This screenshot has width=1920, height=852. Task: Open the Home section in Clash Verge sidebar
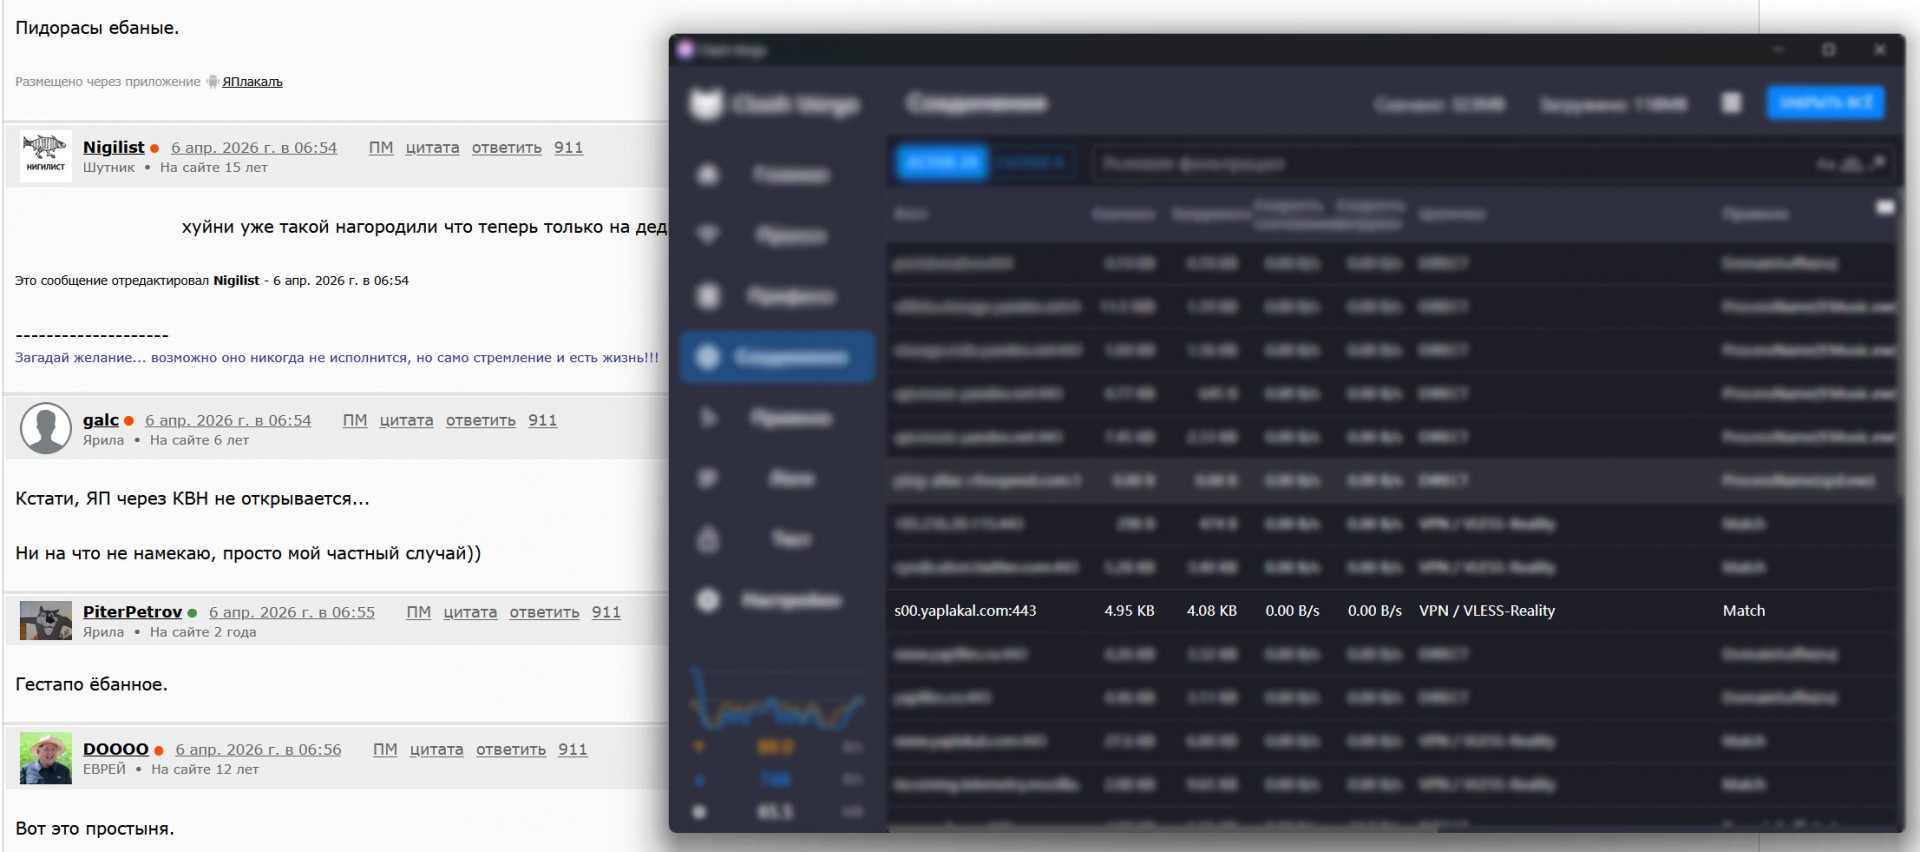(778, 174)
